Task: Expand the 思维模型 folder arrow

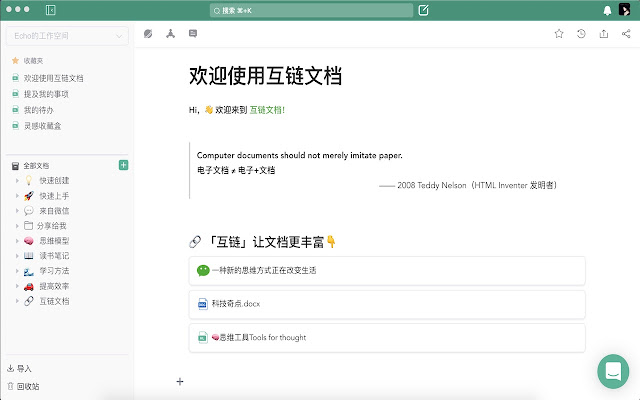Action: [17, 241]
